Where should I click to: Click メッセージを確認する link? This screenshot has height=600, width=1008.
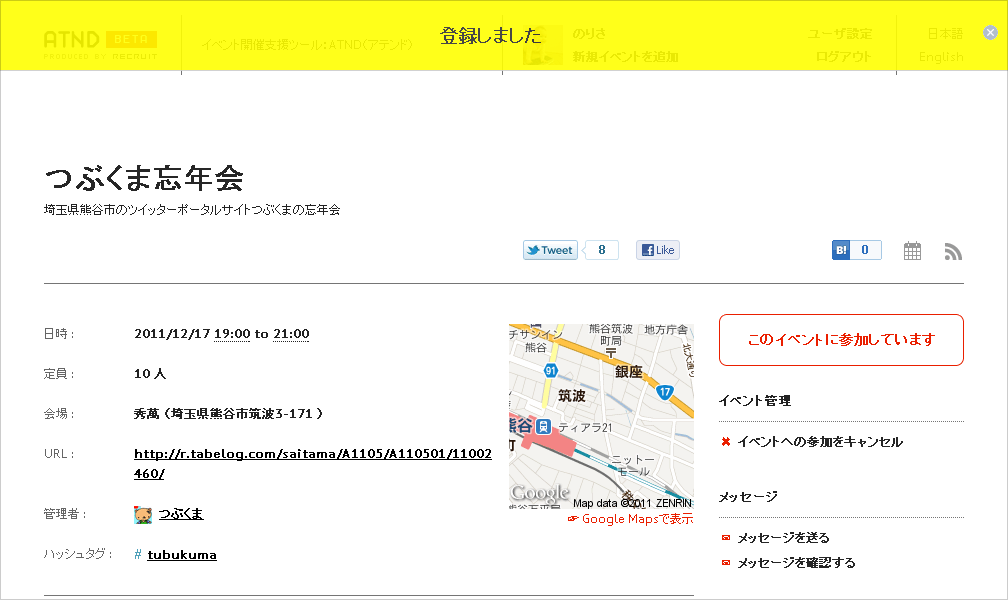click(x=796, y=563)
